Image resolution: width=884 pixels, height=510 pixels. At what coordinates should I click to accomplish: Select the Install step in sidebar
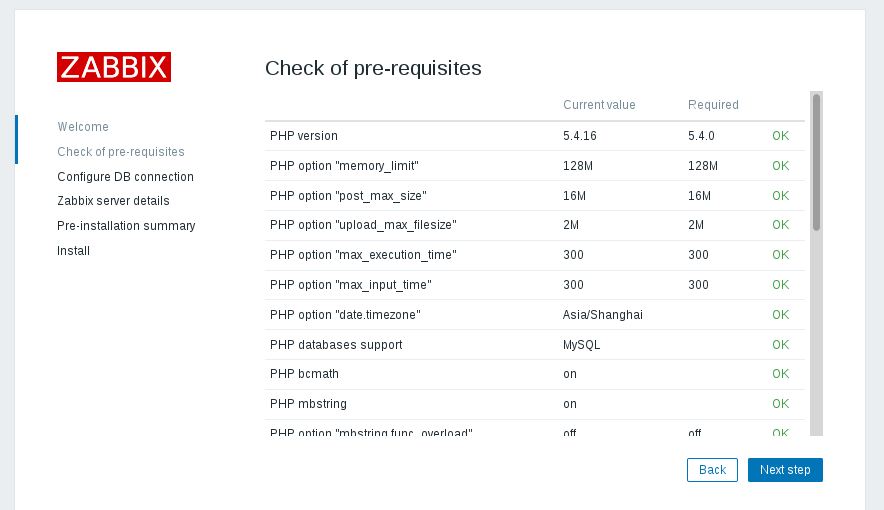click(73, 251)
